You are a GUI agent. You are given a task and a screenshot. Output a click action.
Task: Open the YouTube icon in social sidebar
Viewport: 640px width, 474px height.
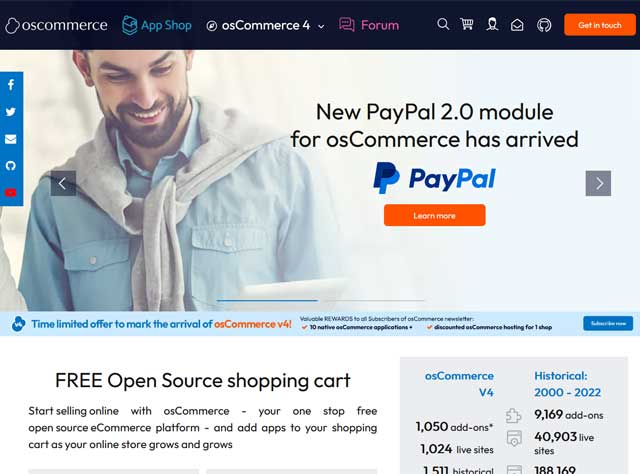[x=11, y=193]
